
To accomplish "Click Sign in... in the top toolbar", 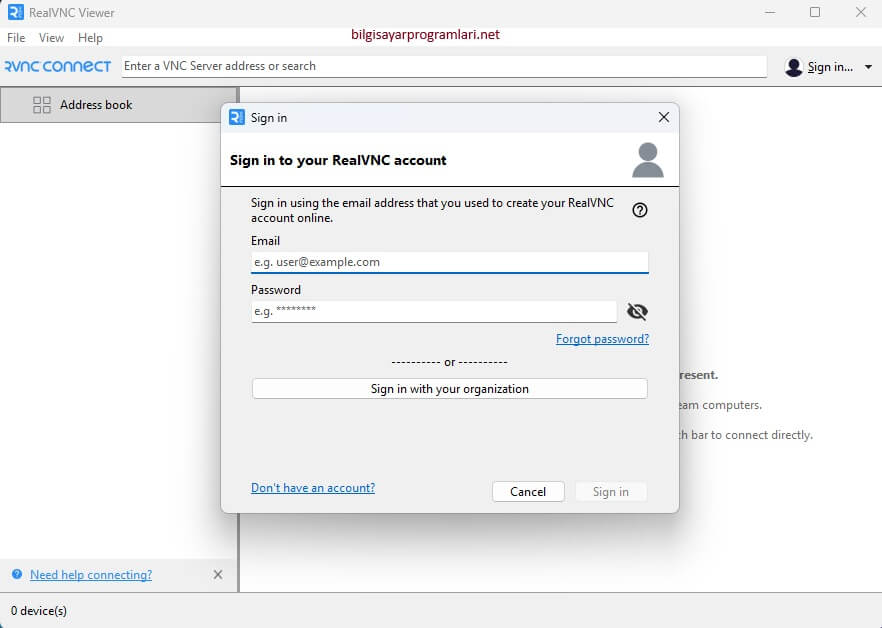I will coord(830,67).
